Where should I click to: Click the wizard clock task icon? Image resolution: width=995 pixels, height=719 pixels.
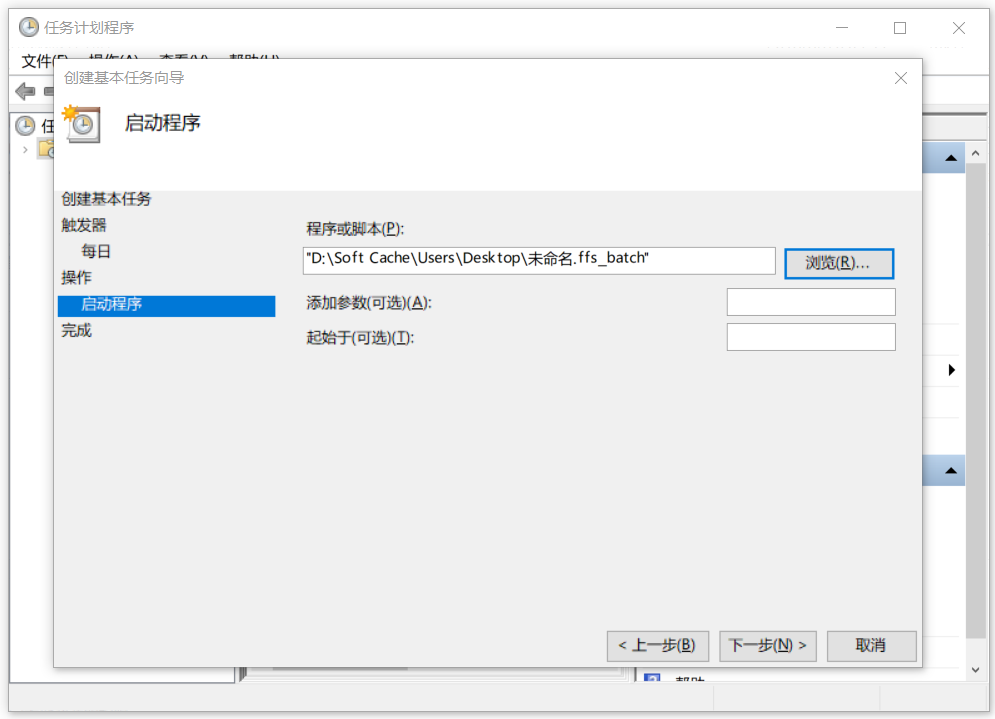pos(81,124)
